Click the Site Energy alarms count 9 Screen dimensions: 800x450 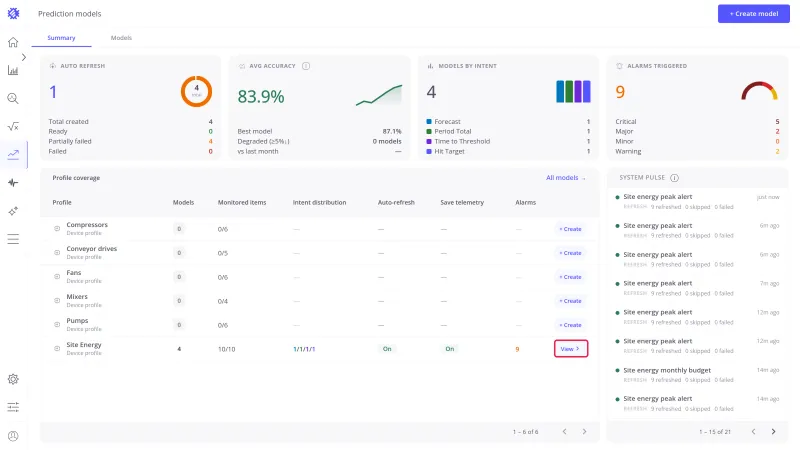517,349
